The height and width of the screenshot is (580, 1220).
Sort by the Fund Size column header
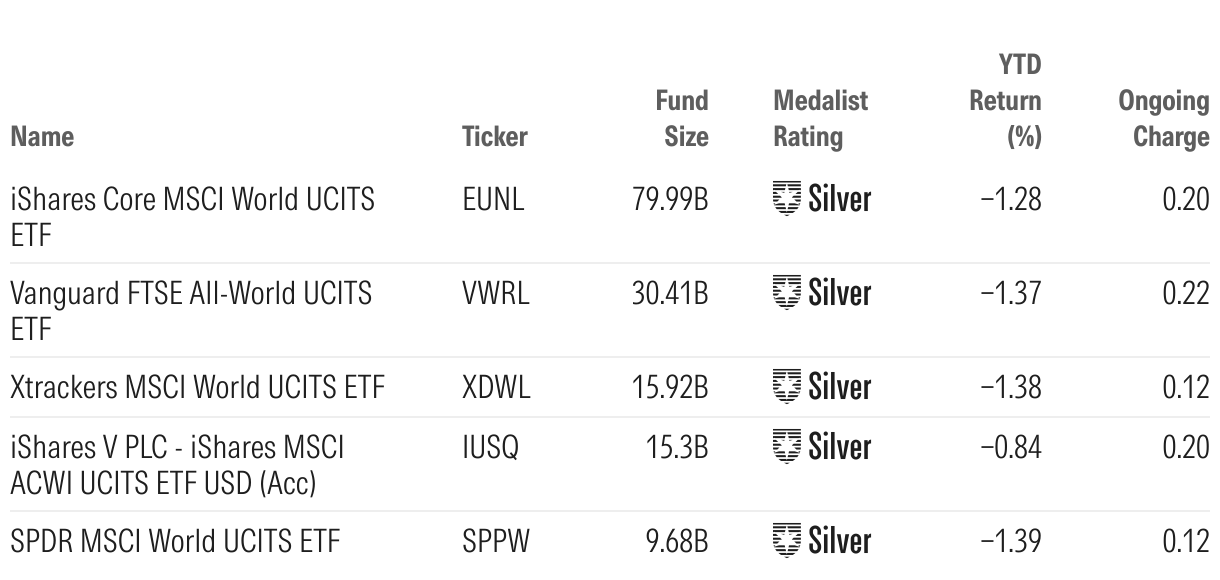tap(681, 118)
